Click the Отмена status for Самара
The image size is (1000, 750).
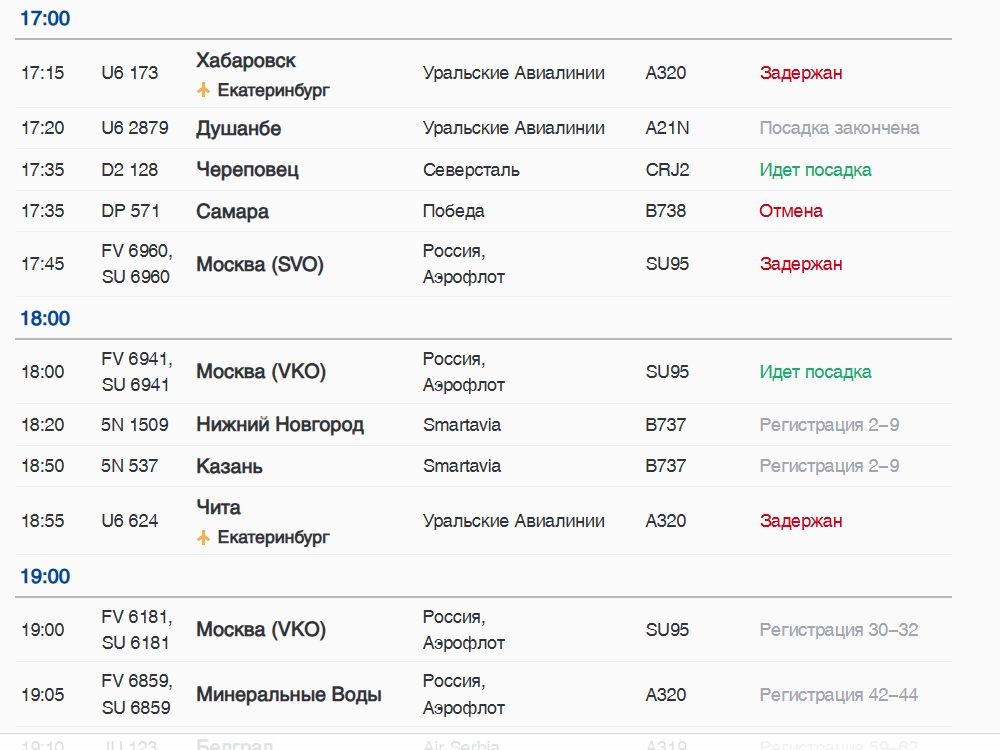click(x=791, y=211)
